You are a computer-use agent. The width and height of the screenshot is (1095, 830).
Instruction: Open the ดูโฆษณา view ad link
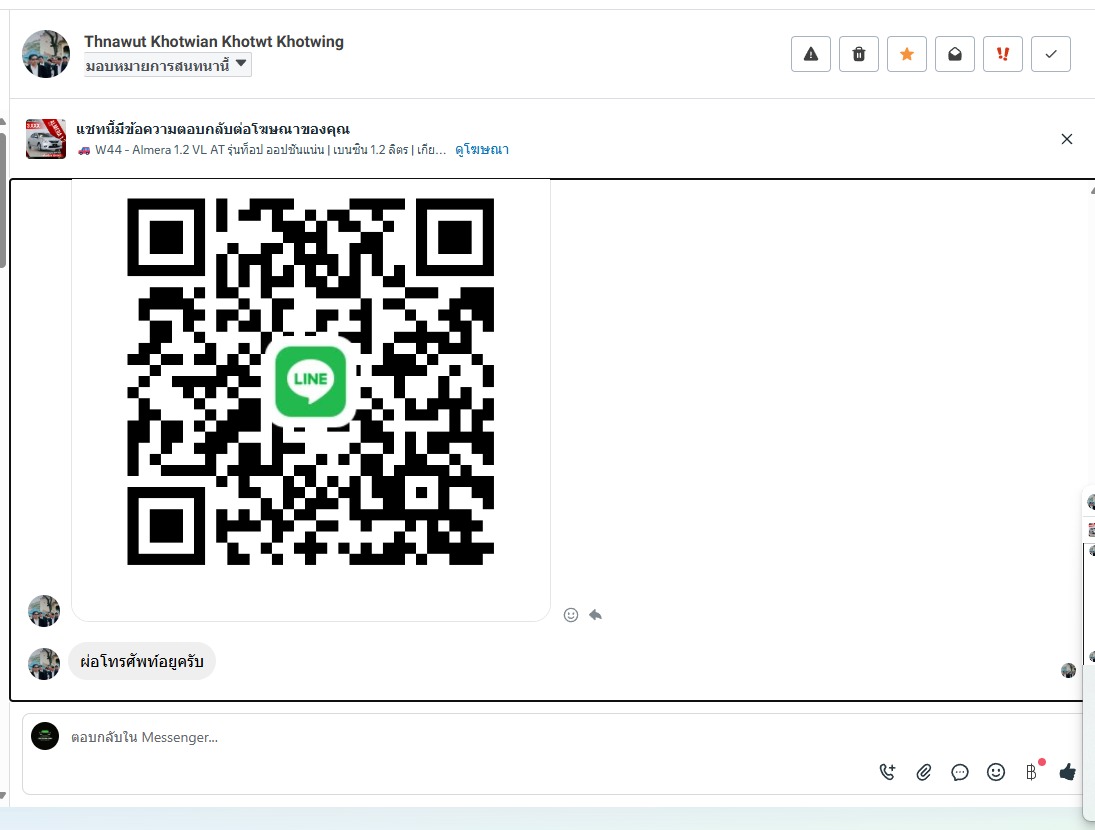click(x=482, y=149)
